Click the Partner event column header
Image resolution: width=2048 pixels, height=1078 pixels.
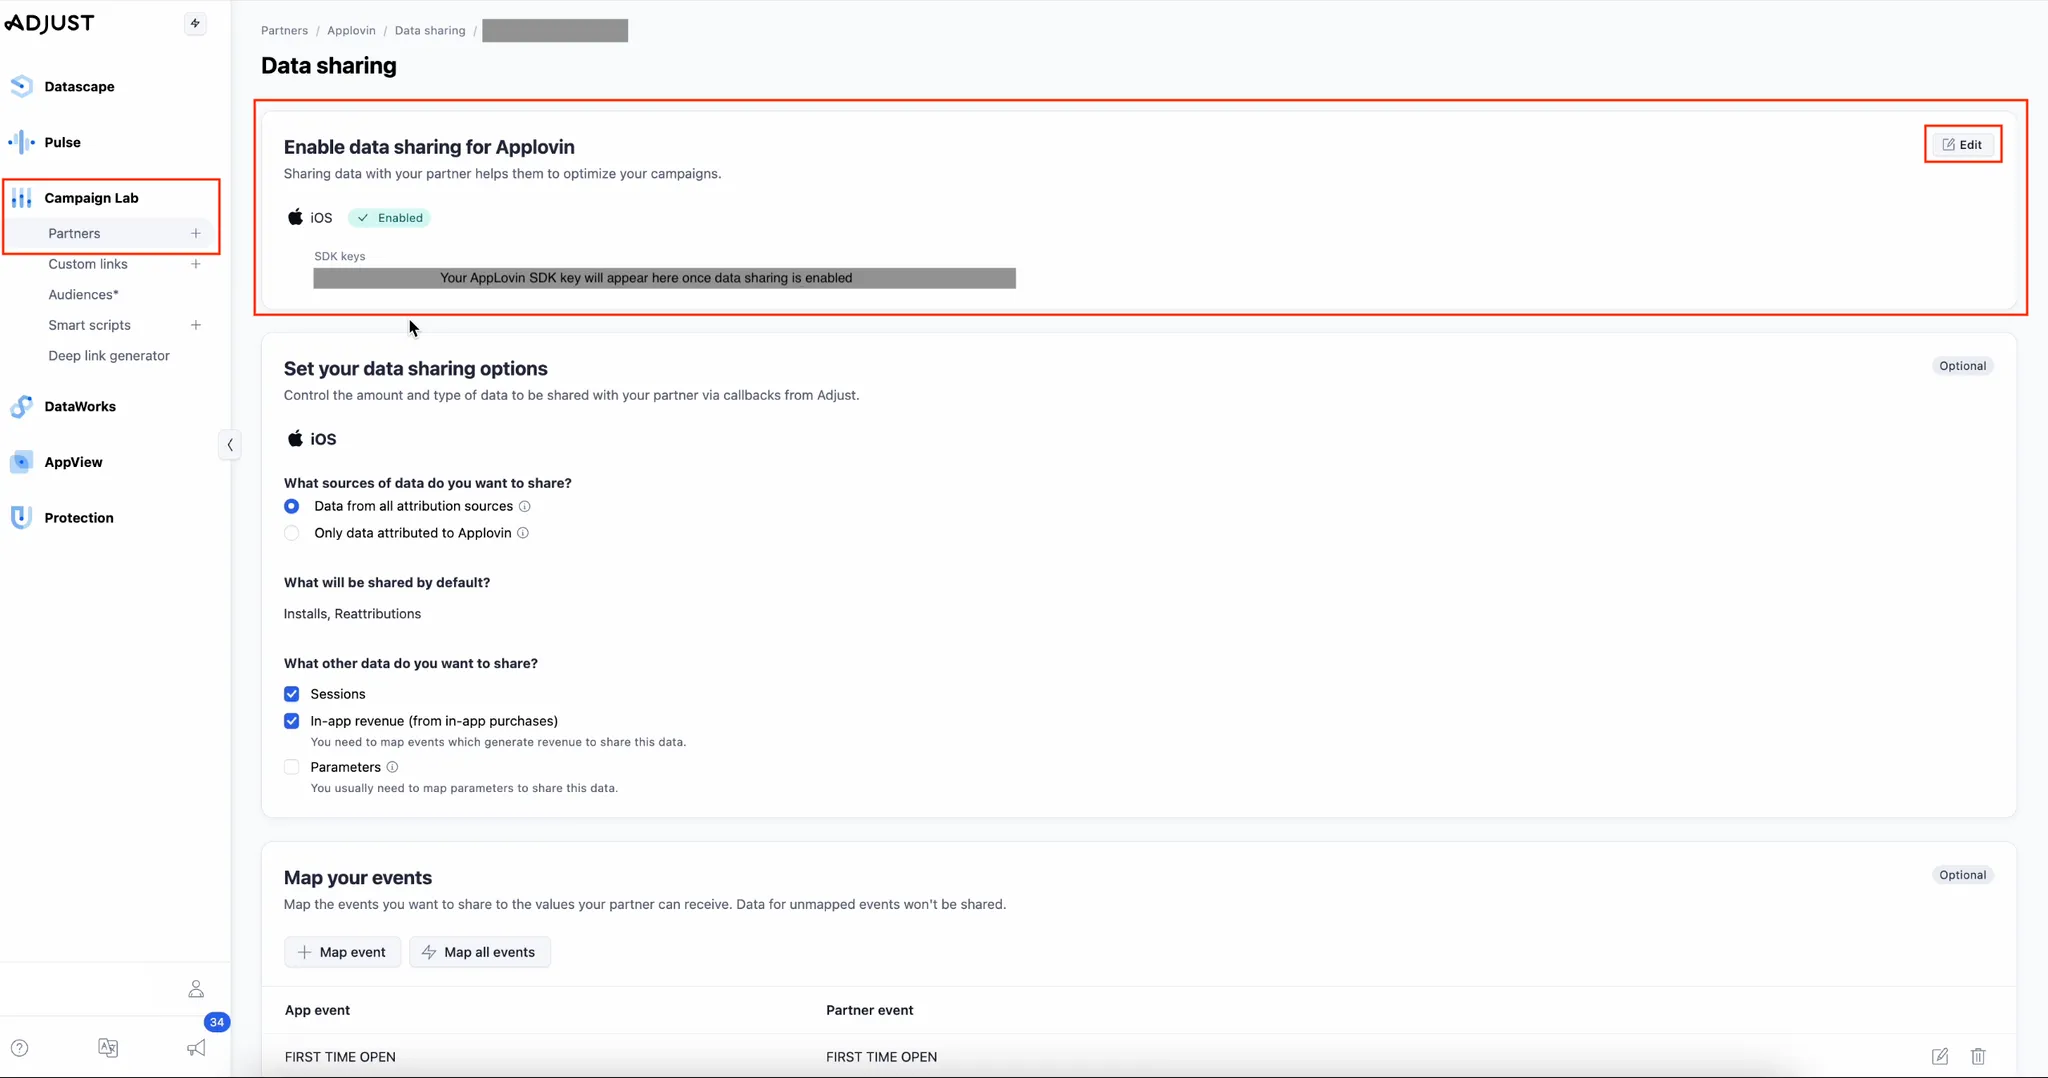[x=869, y=1010]
